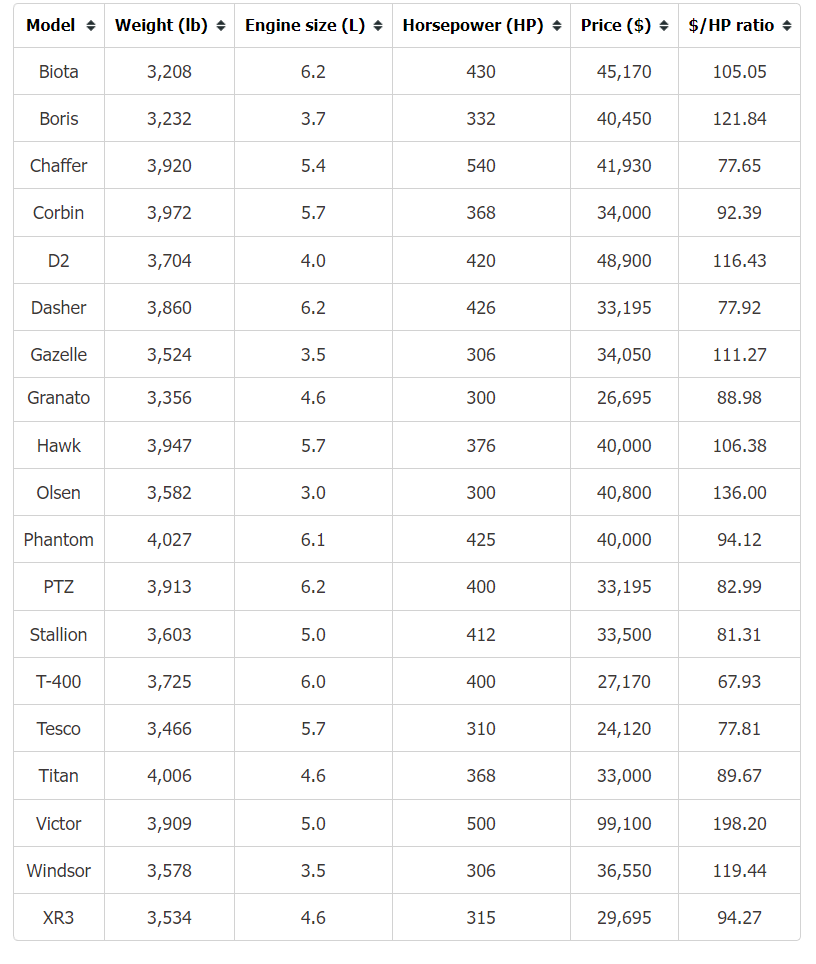Select the Olsen $/HP ratio 136.00
The width and height of the screenshot is (816, 964).
tap(739, 492)
